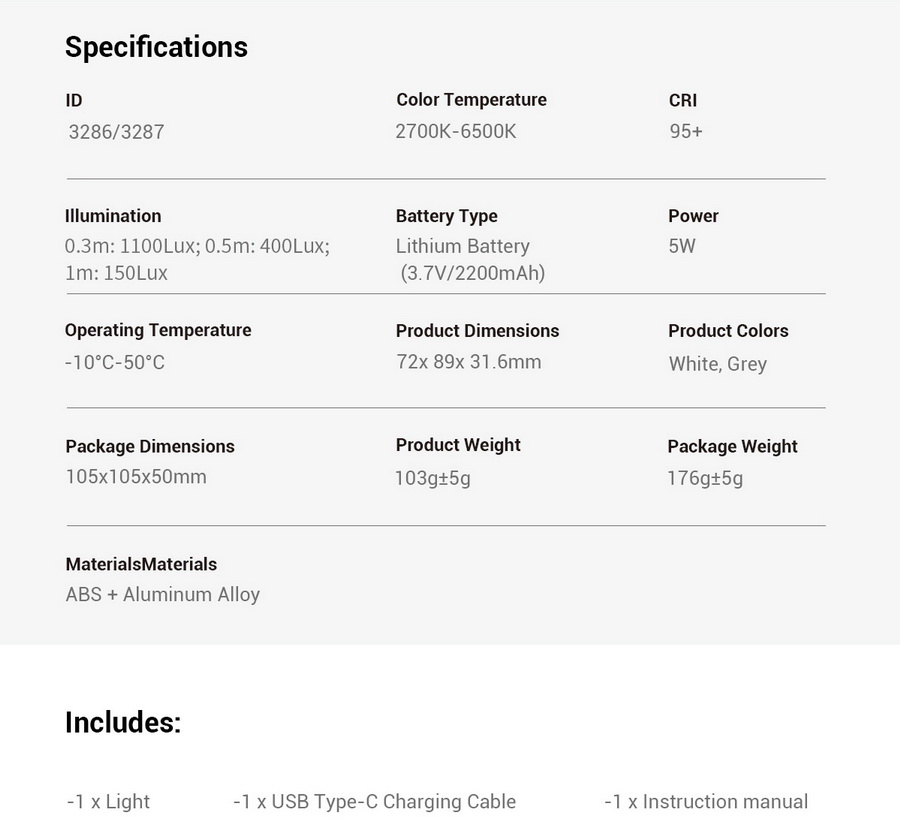Click the Battery Type label
900x834 pixels.
click(x=447, y=216)
